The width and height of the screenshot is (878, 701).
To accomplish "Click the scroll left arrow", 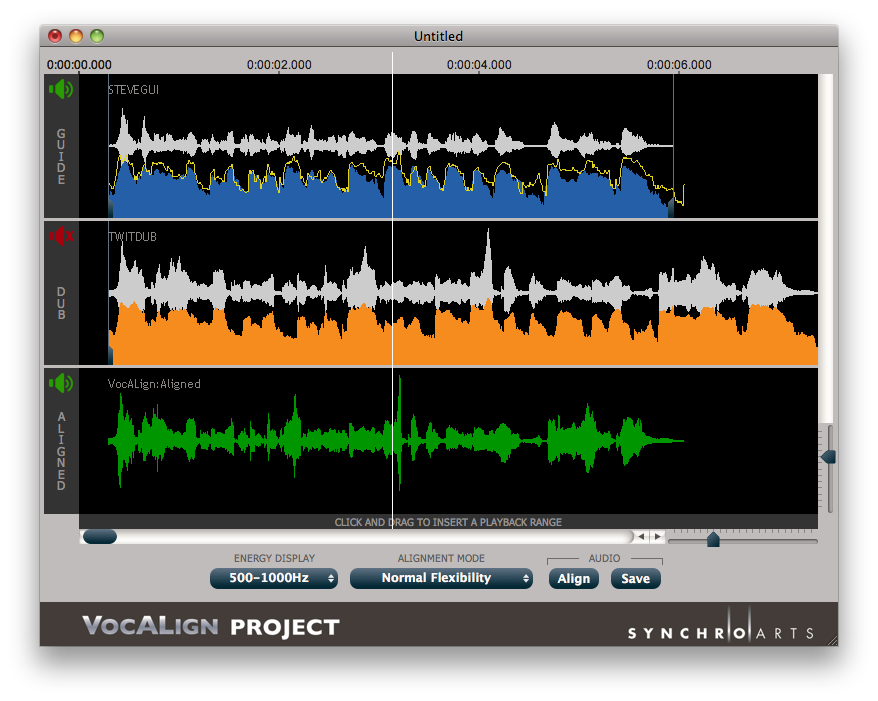I will click(642, 537).
